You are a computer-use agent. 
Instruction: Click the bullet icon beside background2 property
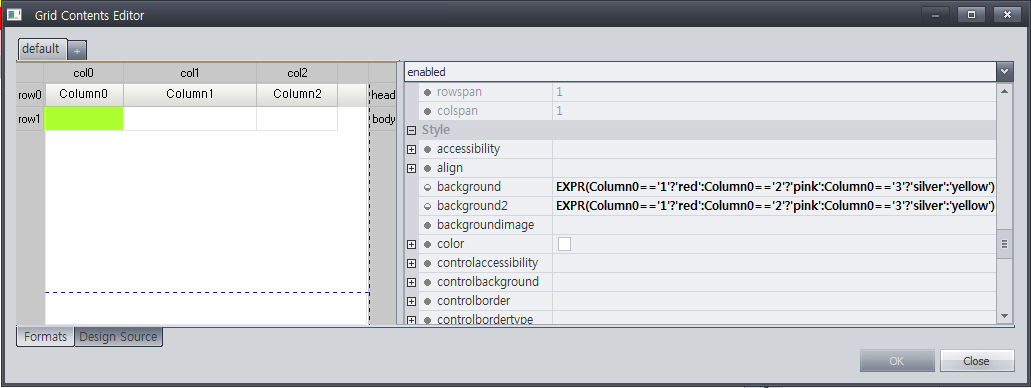(427, 206)
